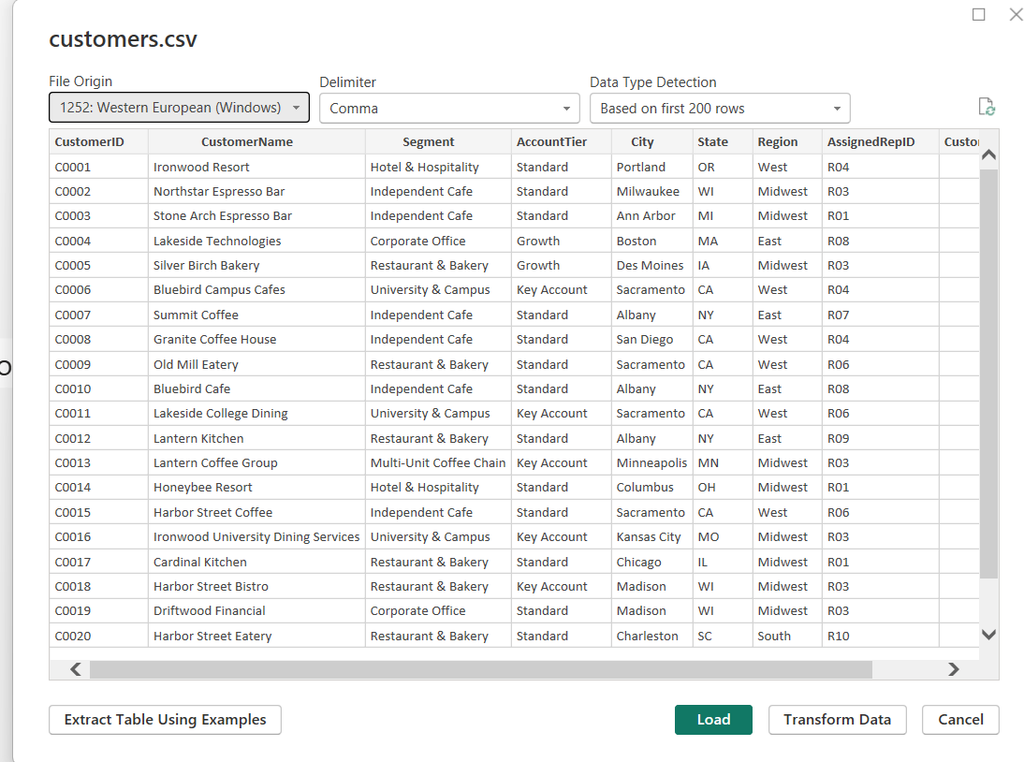Select the Portland city cell
This screenshot has width=1024, height=762.
652,167
